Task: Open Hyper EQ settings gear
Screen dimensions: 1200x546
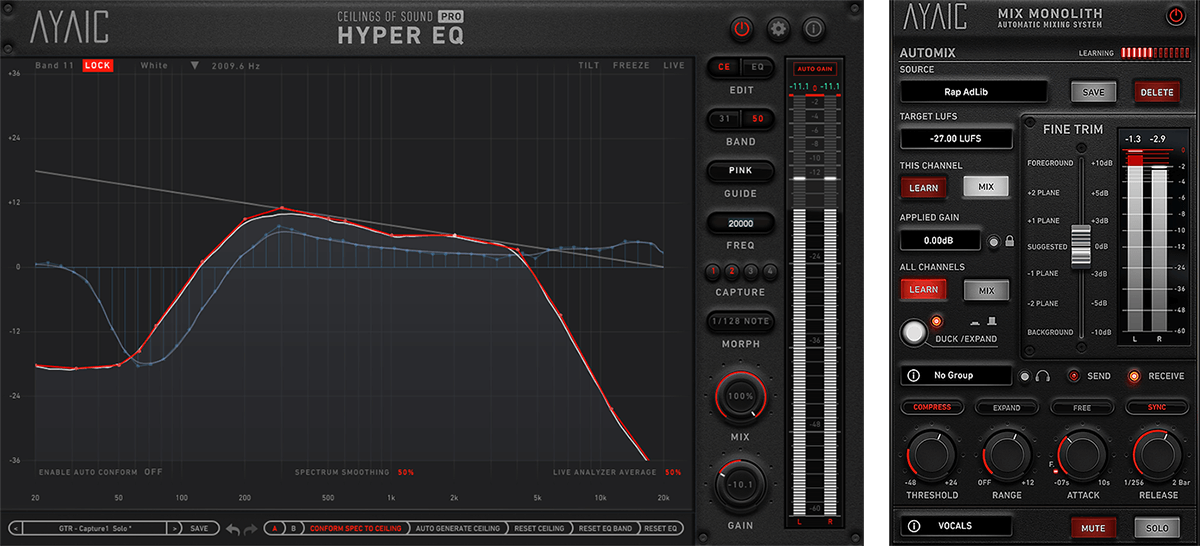Action: (777, 29)
